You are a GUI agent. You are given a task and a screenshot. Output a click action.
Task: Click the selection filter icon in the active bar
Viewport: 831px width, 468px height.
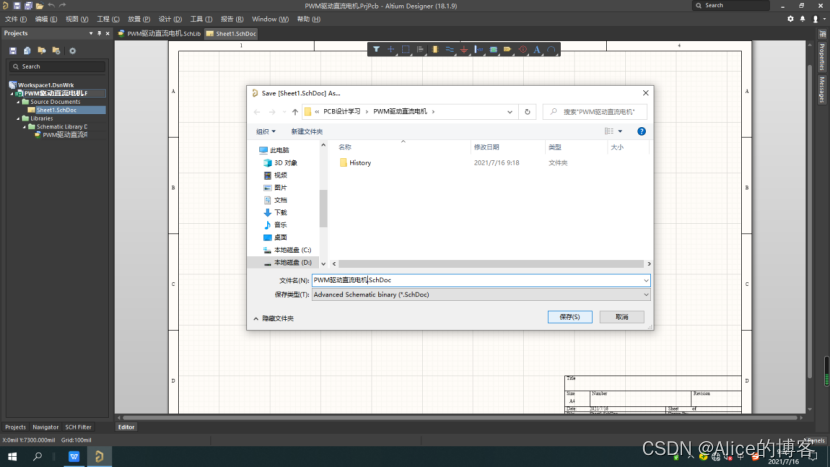376,49
